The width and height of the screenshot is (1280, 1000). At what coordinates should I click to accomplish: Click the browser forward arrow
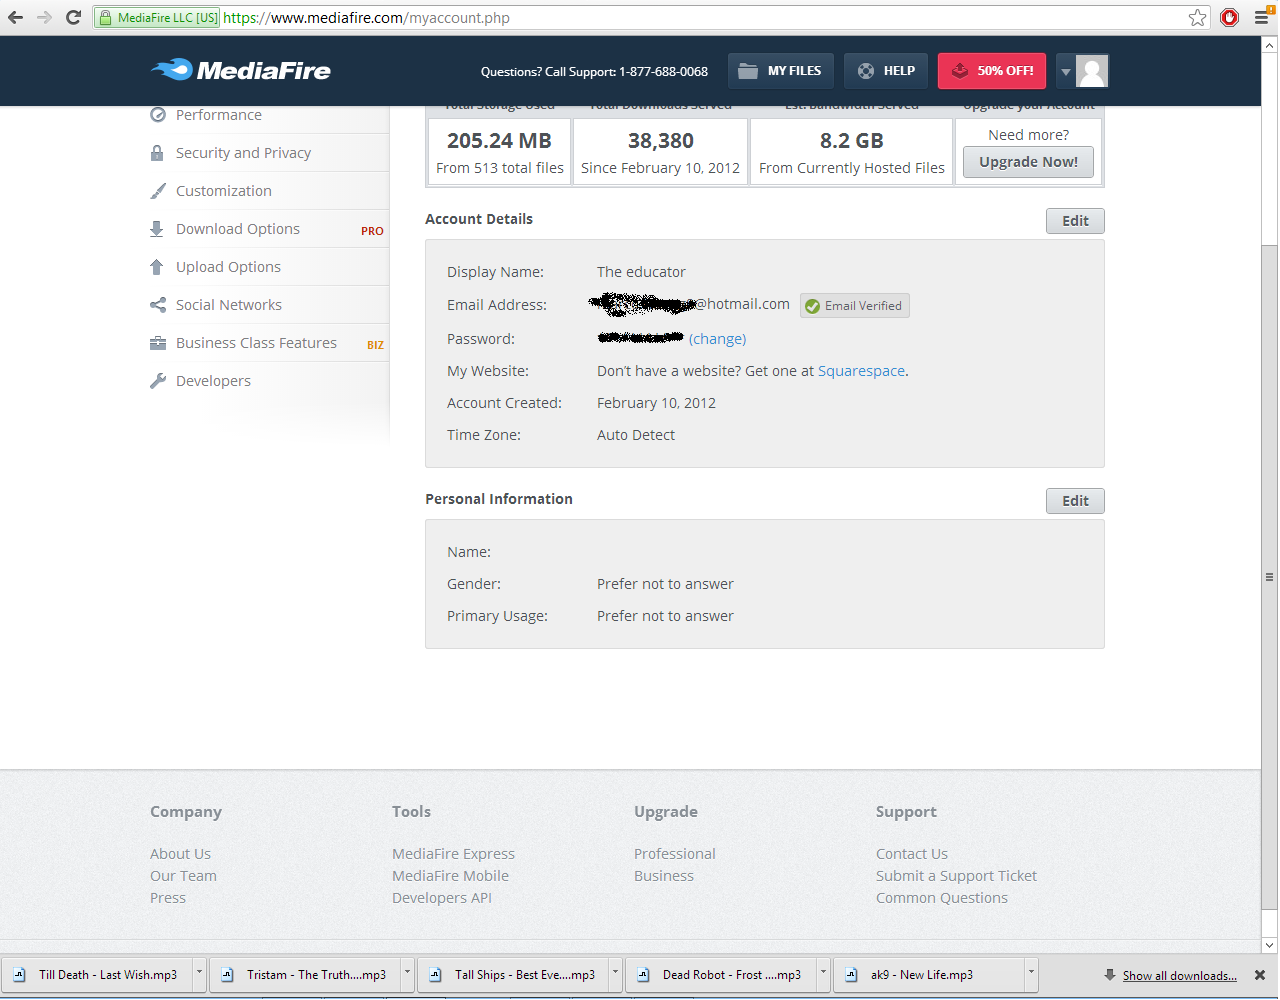(x=44, y=17)
